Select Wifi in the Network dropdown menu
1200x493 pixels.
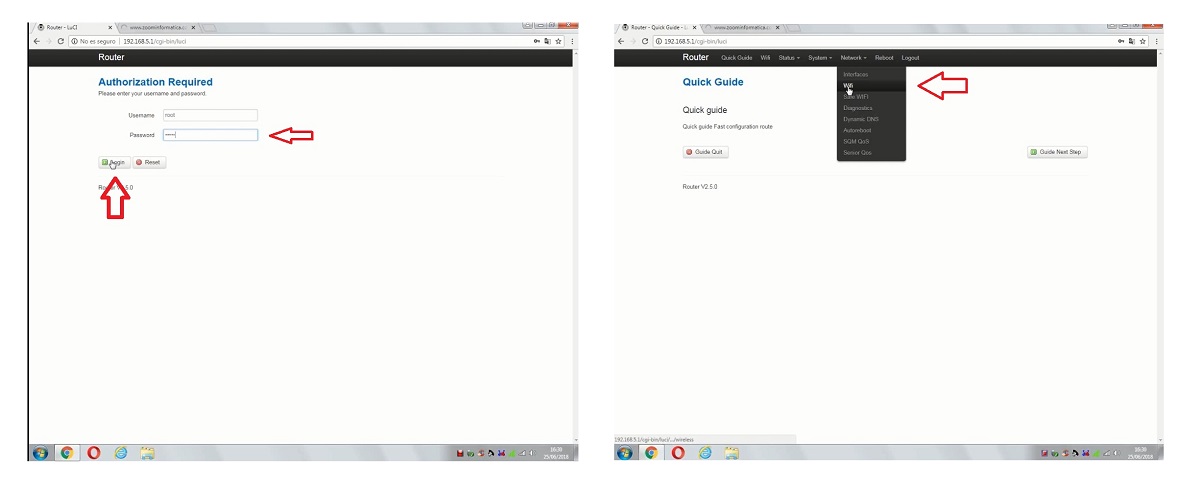point(871,86)
